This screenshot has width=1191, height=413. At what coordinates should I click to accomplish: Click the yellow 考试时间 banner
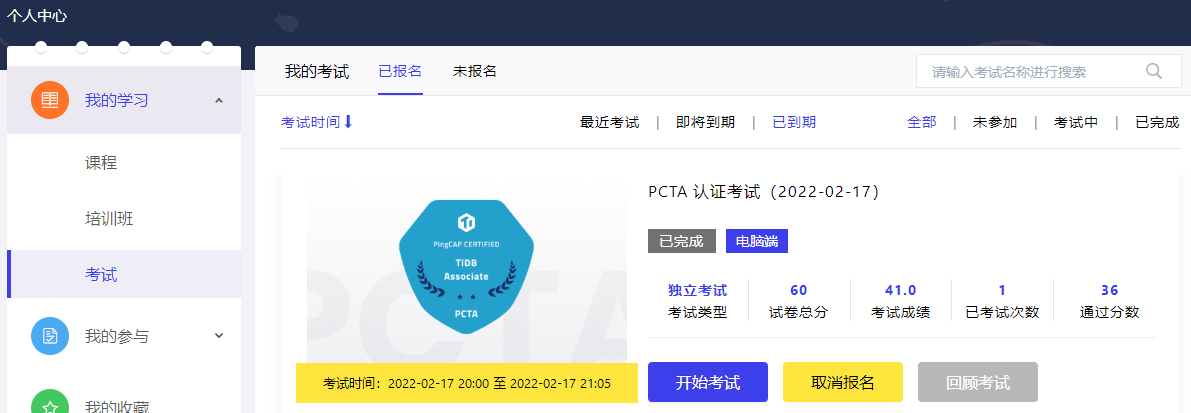466,383
